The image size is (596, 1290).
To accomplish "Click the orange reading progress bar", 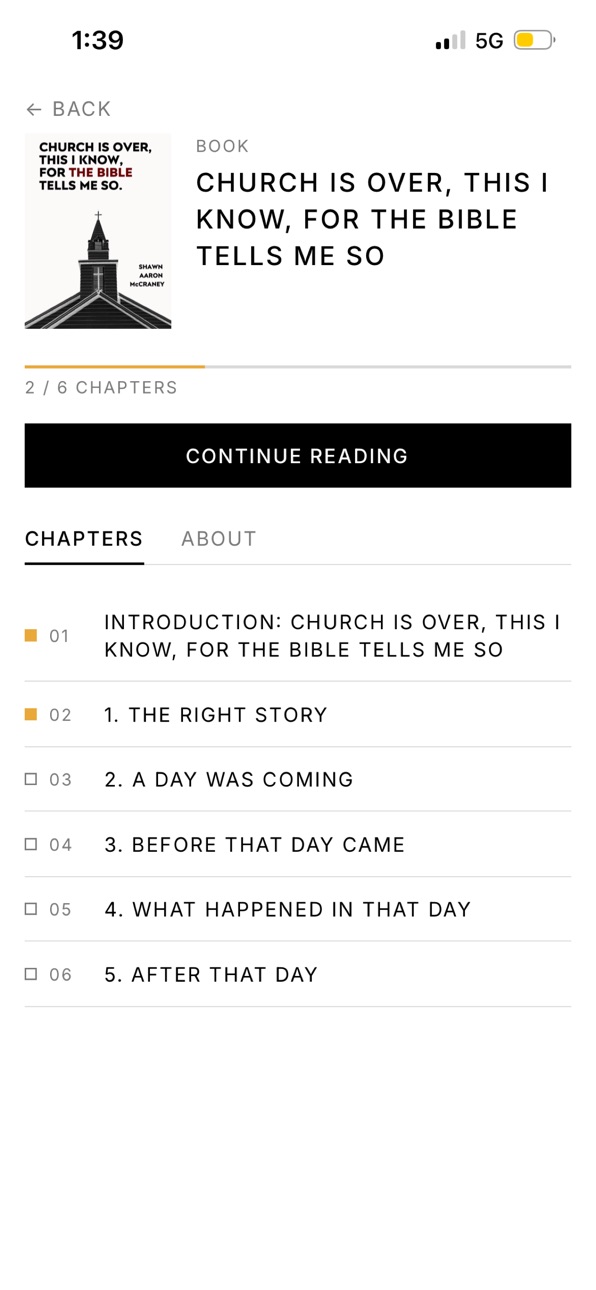I will (115, 367).
